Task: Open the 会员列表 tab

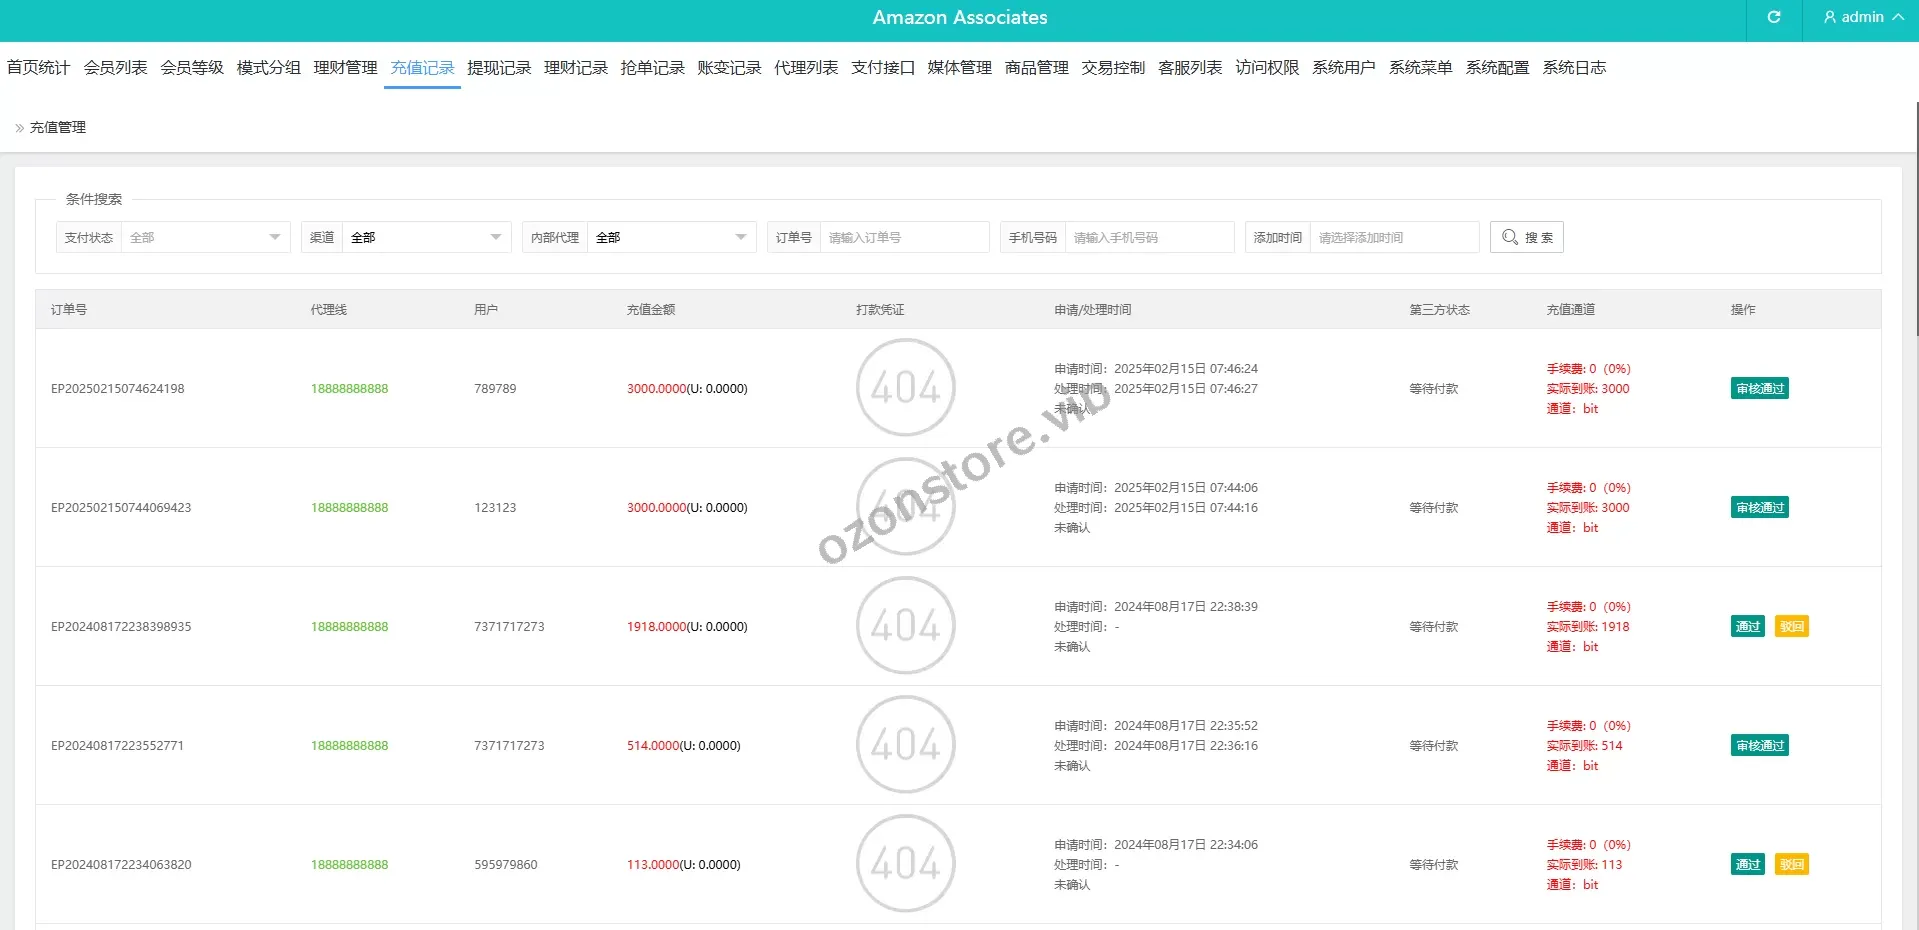Action: [x=115, y=68]
